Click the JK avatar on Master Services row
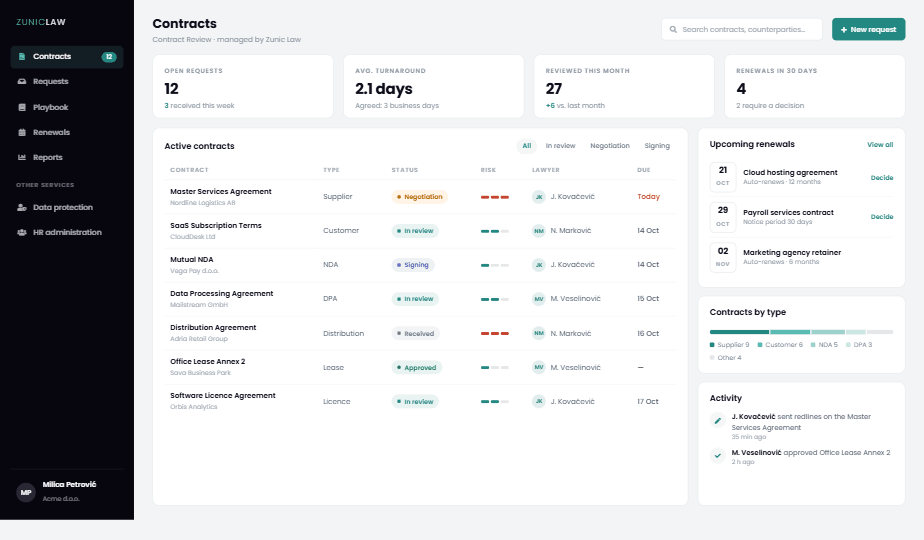This screenshot has width=924, height=540. (539, 197)
